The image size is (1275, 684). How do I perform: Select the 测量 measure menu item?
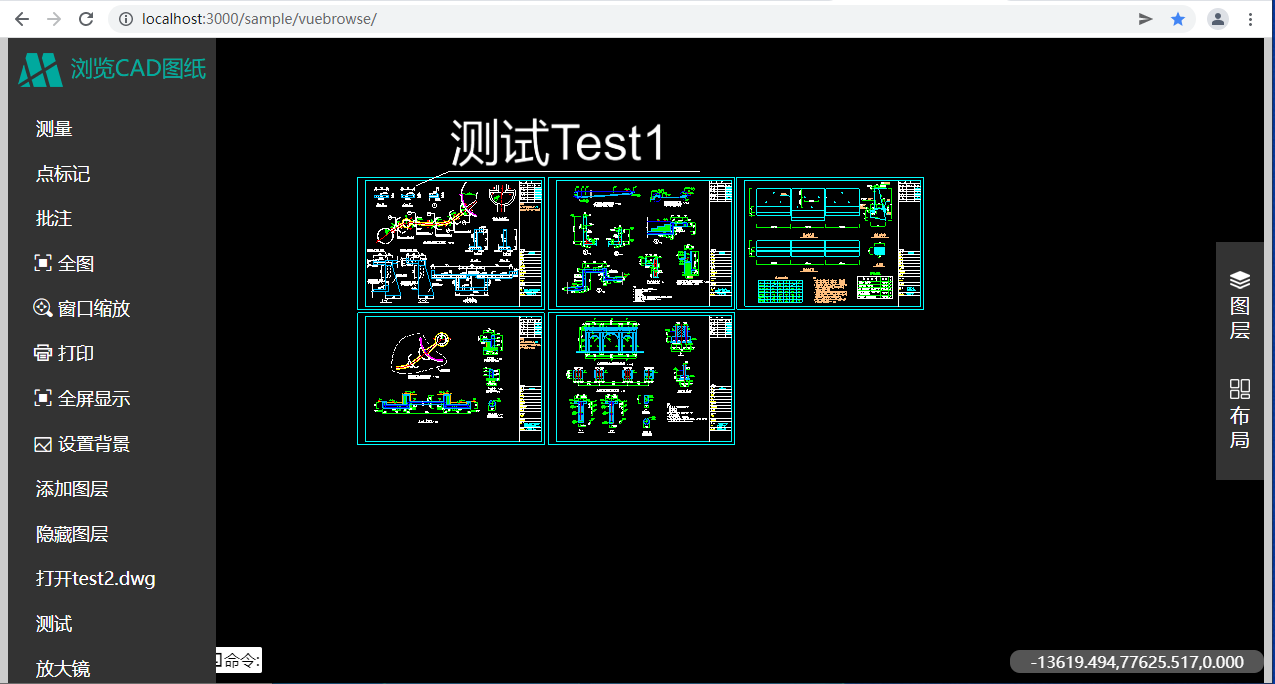pos(54,129)
